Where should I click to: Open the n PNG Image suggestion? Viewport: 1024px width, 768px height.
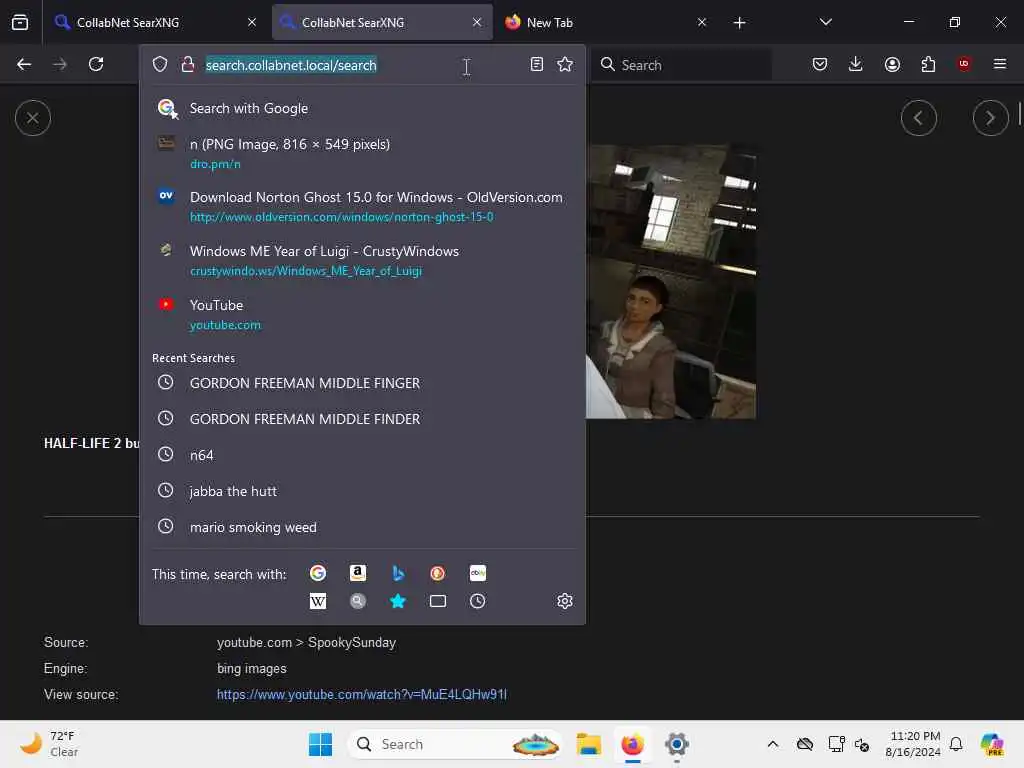362,153
